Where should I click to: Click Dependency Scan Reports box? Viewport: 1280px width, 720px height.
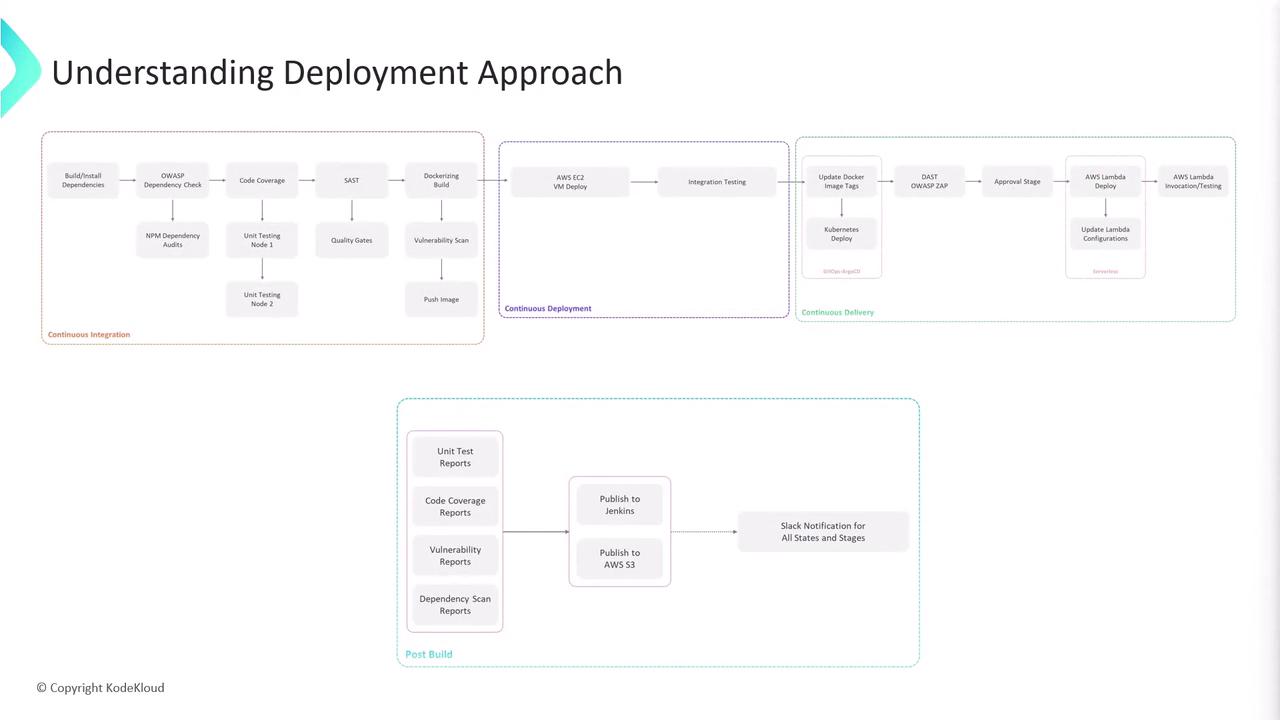[x=455, y=605]
